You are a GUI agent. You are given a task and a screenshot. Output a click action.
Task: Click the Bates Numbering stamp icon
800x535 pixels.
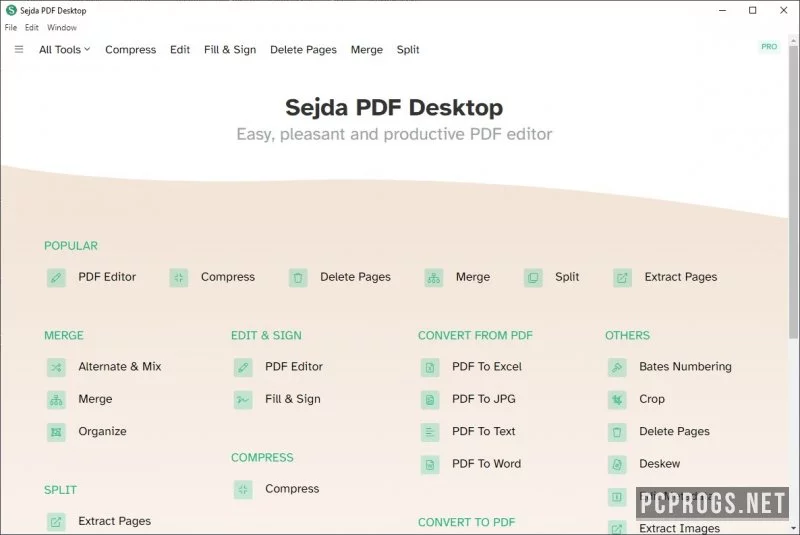click(617, 367)
